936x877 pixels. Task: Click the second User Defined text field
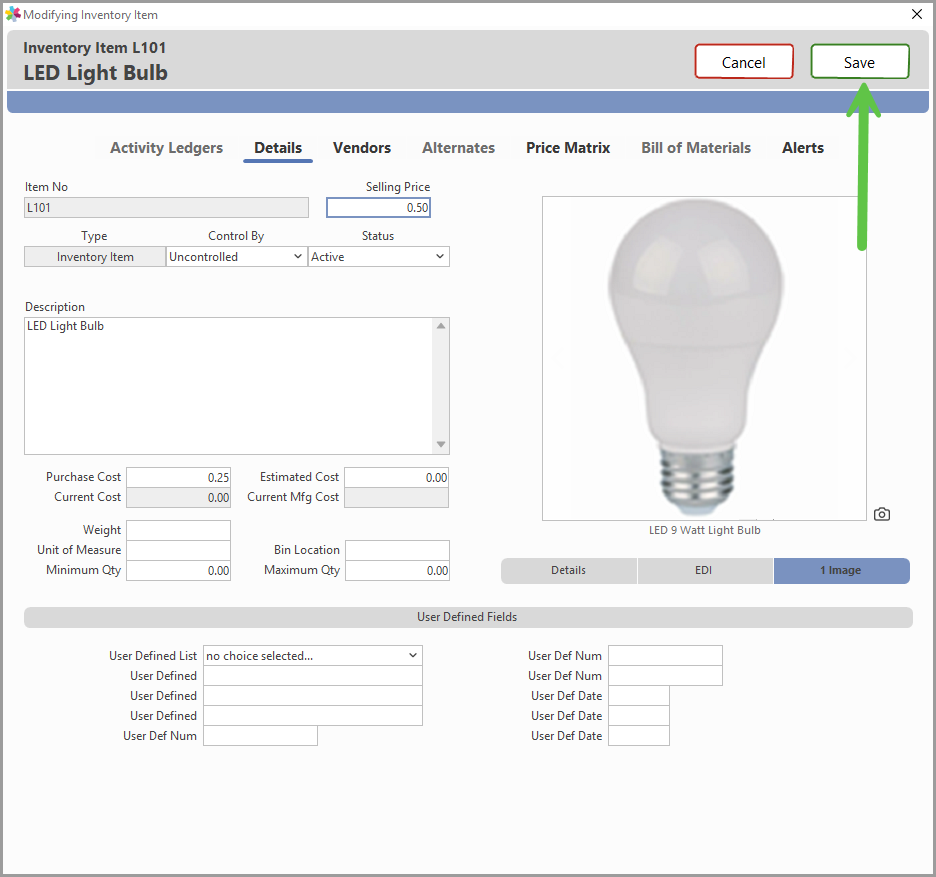(313, 696)
